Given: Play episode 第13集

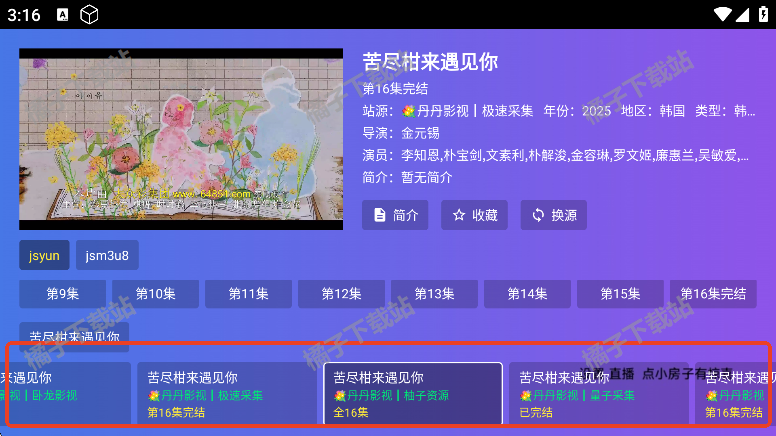Looking at the screenshot, I should point(435,294).
